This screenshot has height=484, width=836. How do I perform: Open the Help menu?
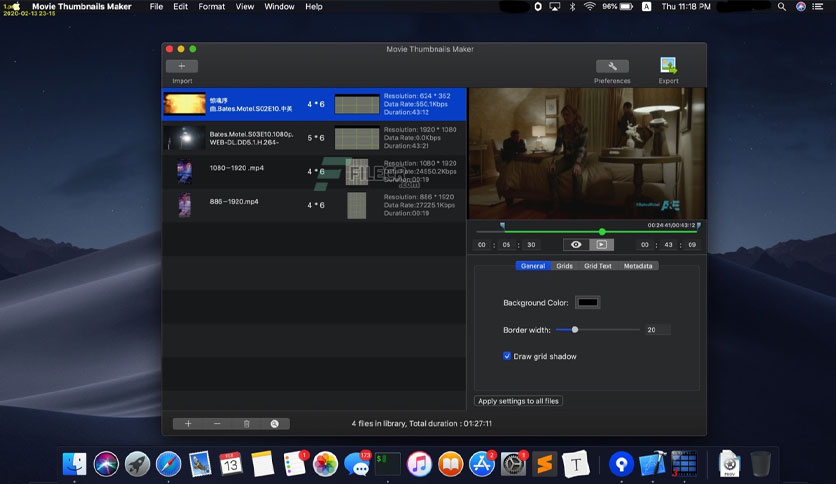[314, 6]
